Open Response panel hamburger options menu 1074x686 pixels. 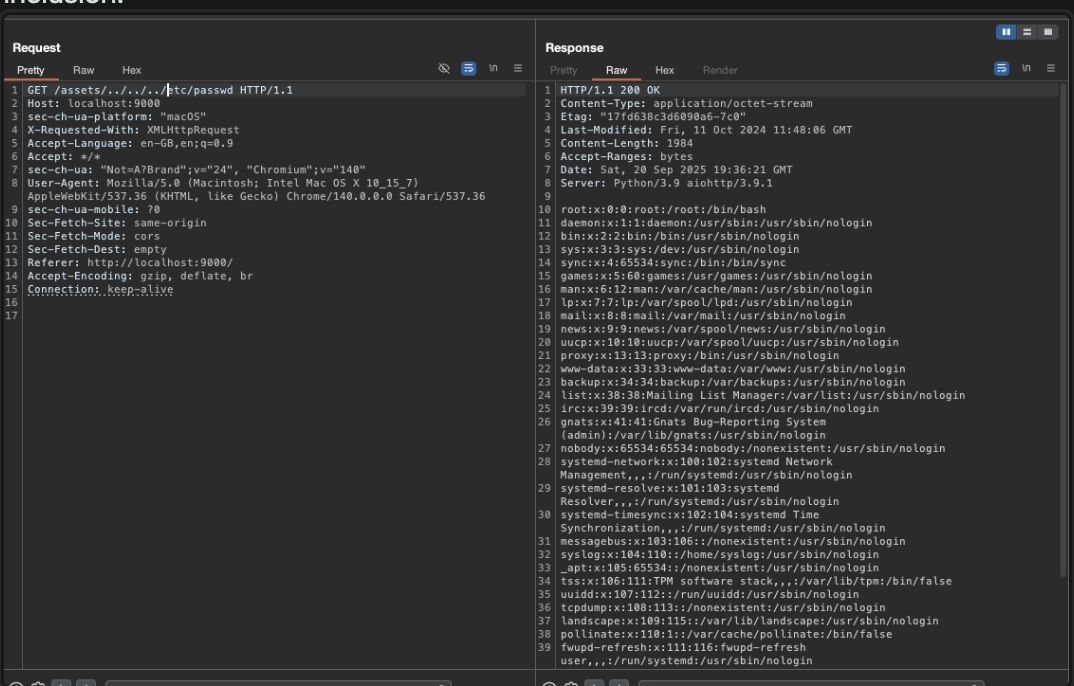point(1050,70)
